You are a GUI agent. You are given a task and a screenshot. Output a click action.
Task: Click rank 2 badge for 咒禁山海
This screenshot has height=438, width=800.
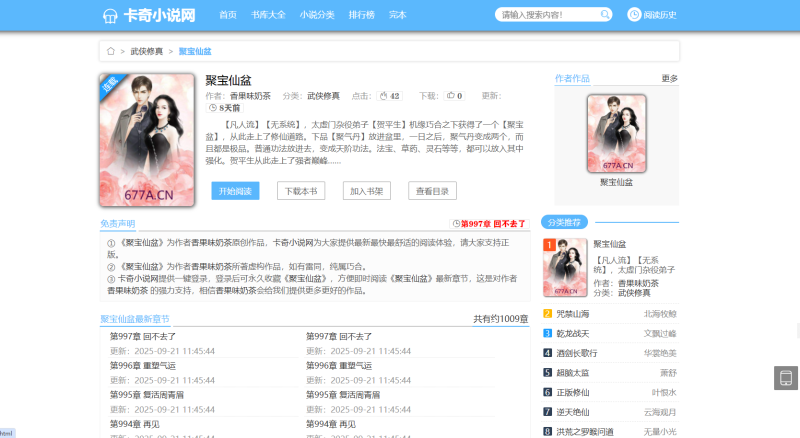coord(547,313)
